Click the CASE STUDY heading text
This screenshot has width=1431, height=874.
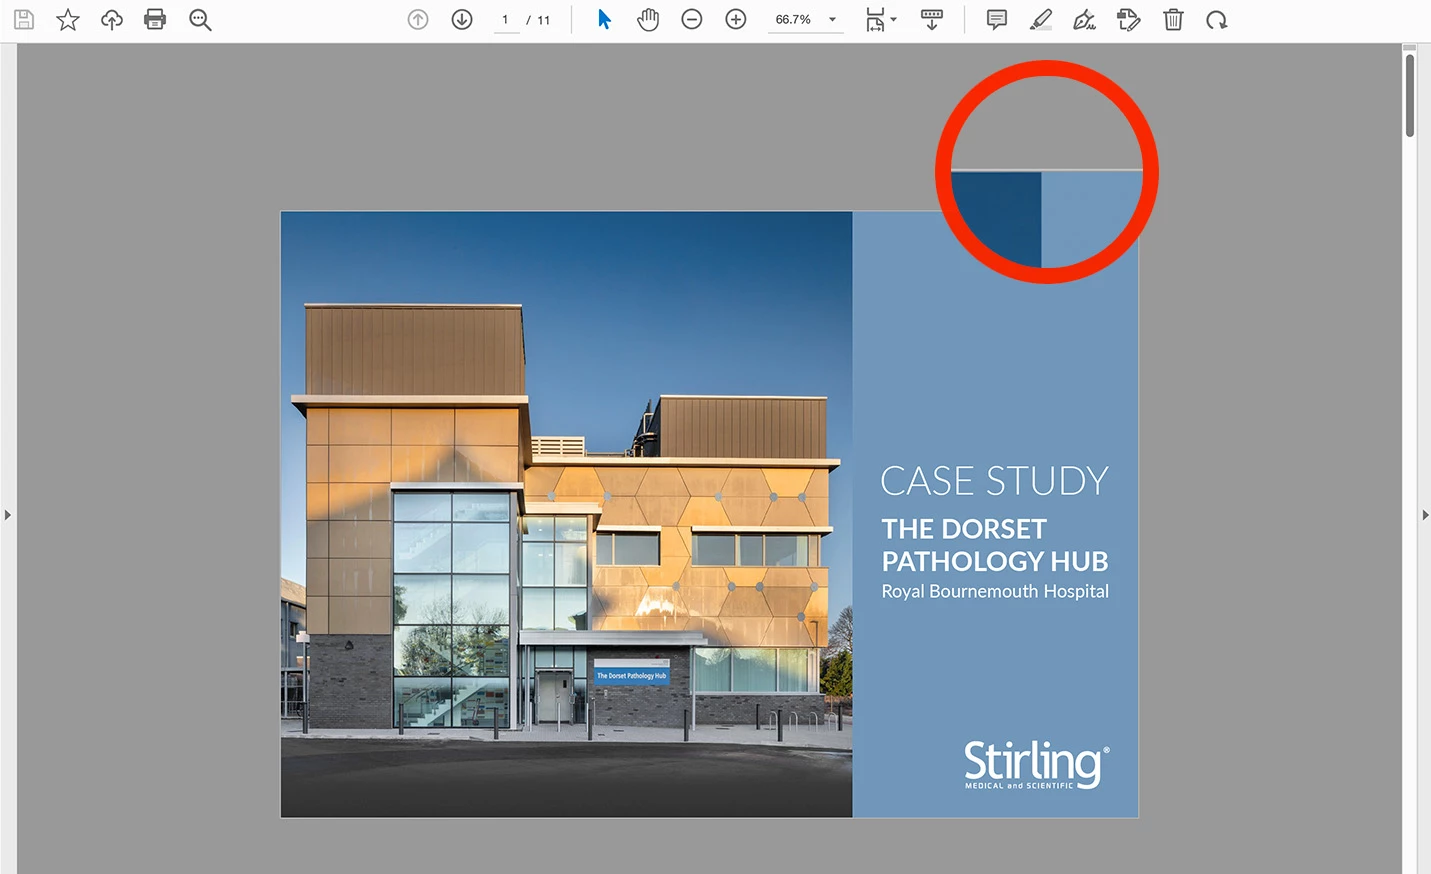click(995, 481)
